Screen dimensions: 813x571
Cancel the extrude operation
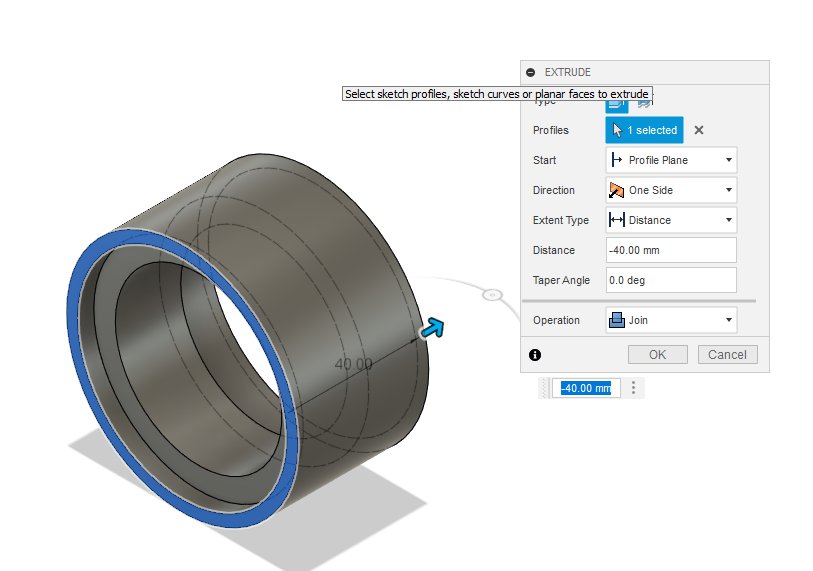pos(727,354)
